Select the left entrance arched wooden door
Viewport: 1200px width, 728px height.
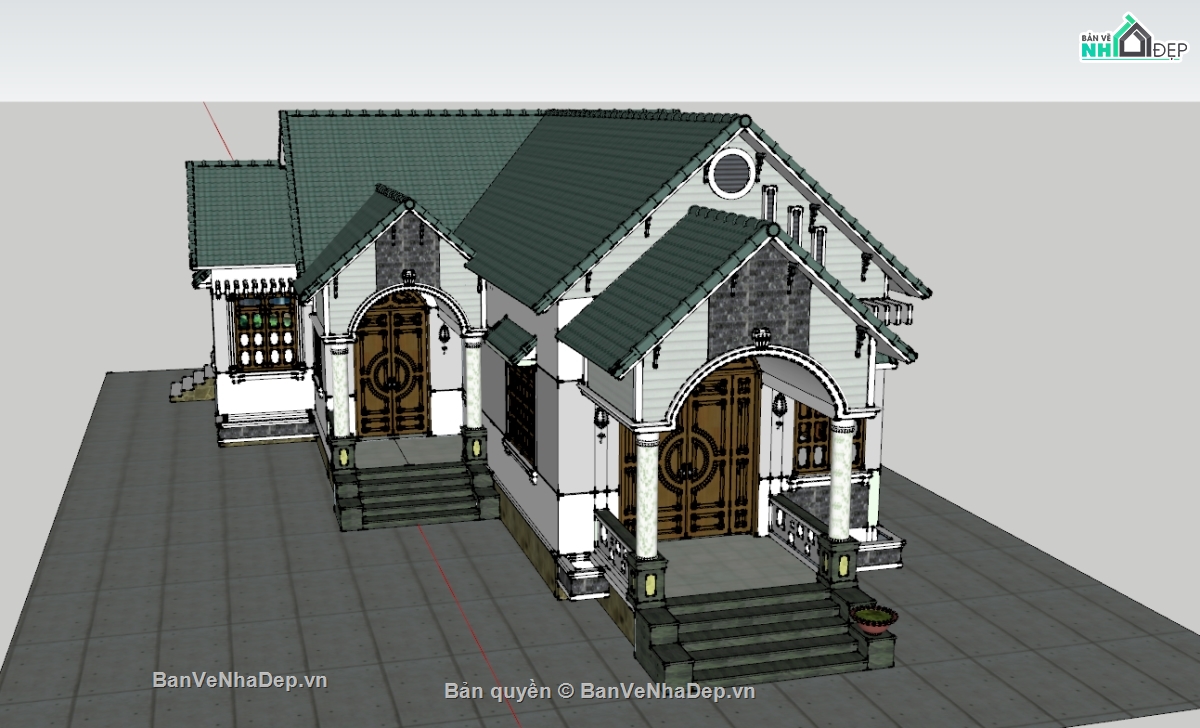[x=394, y=370]
